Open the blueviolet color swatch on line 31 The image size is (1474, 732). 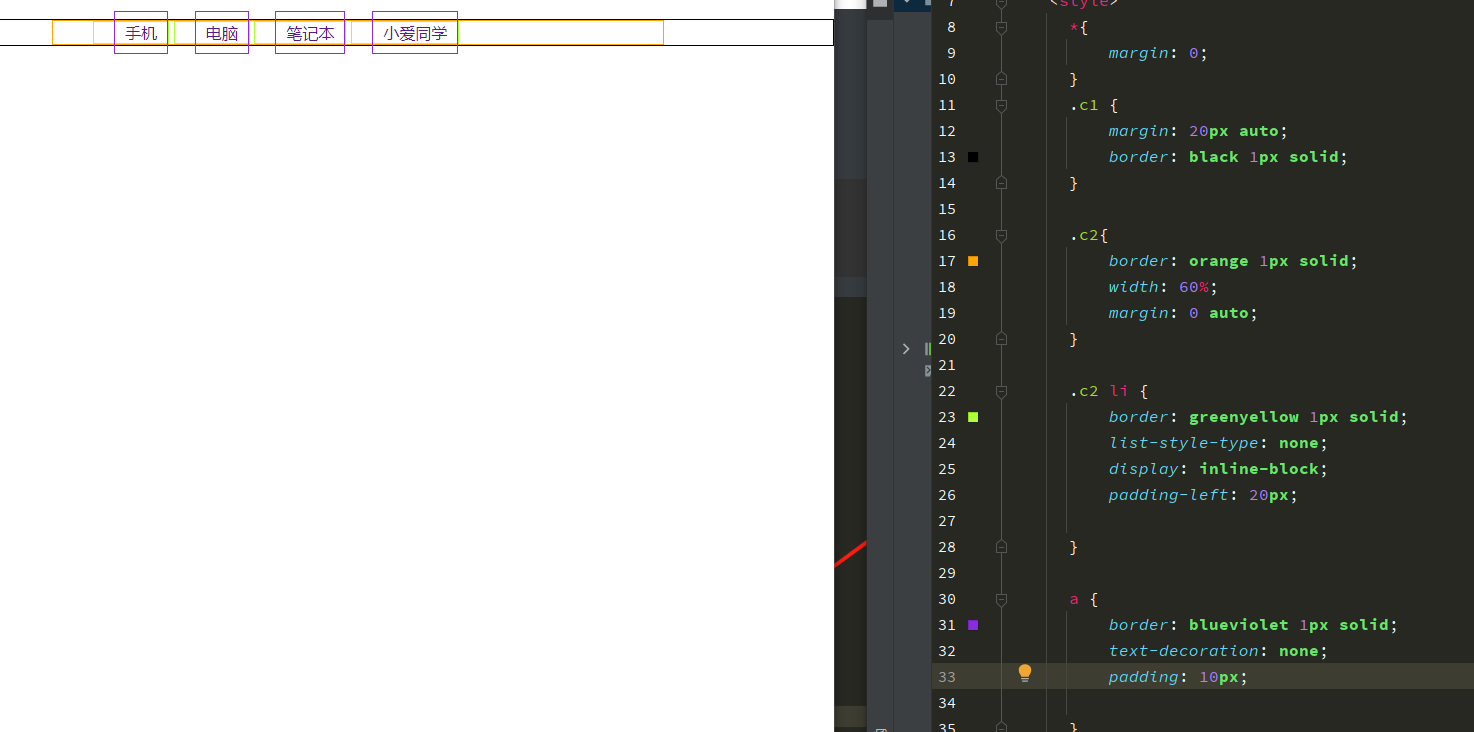973,625
